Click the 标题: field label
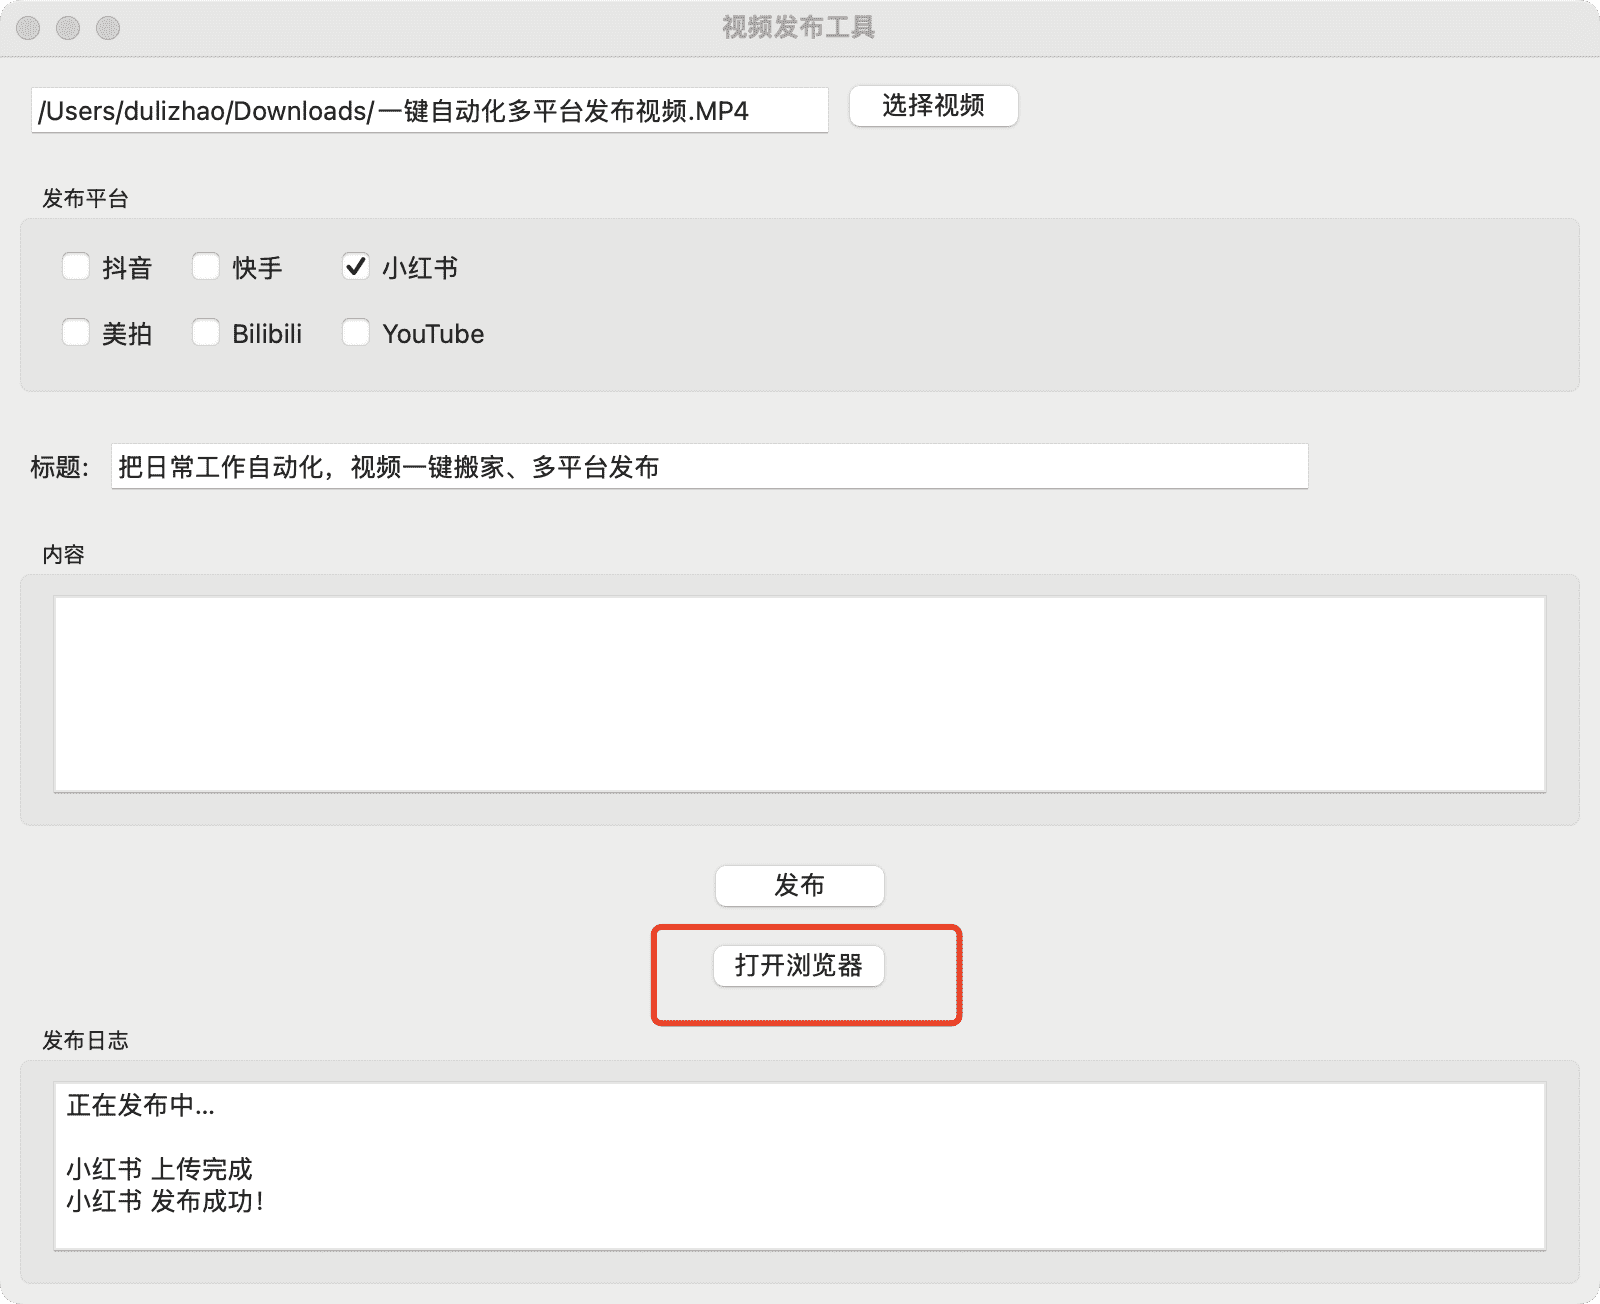The height and width of the screenshot is (1304, 1600). 60,467
